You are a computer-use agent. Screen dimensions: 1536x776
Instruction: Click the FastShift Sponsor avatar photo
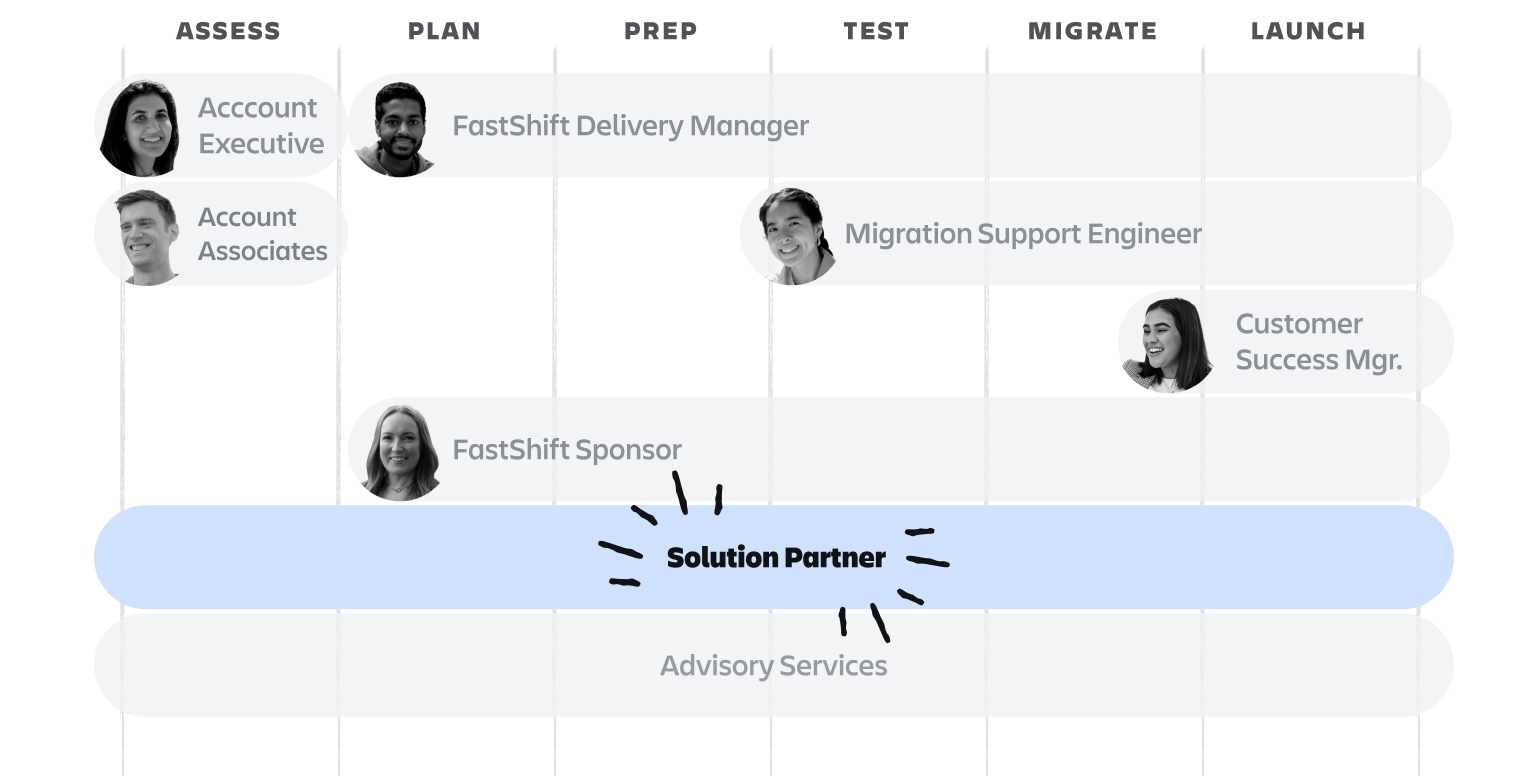399,452
